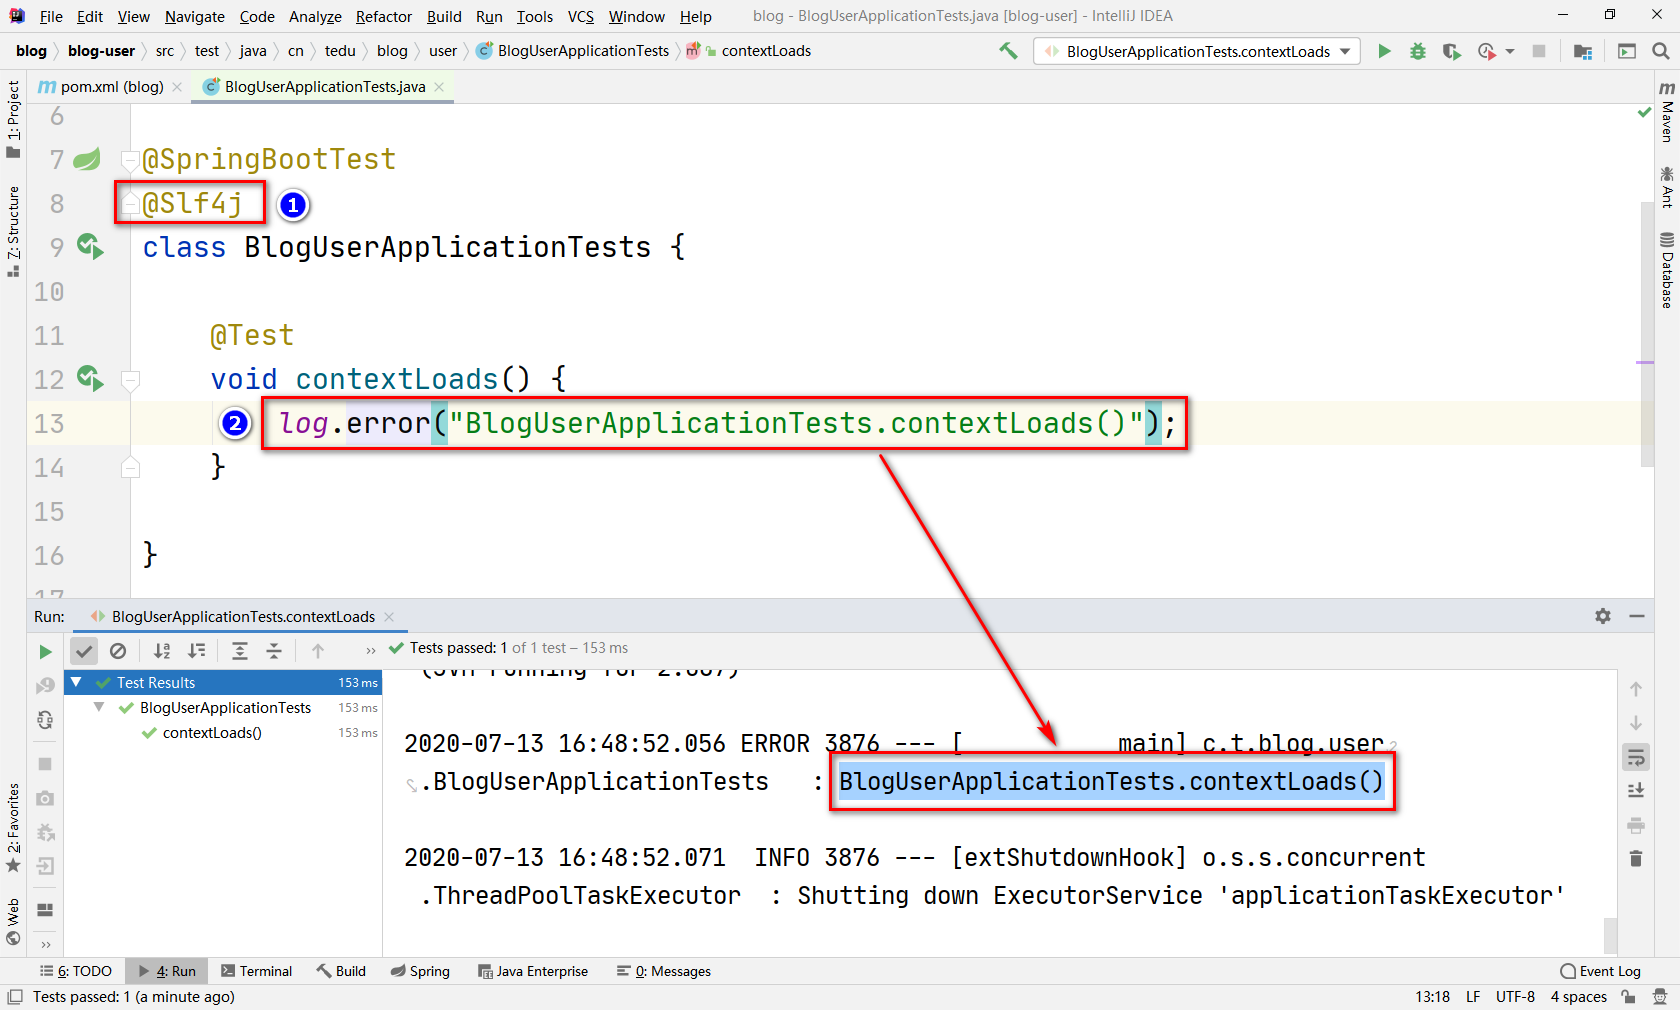The width and height of the screenshot is (1680, 1010).
Task: Select contextLoads() test result row
Action: click(223, 733)
